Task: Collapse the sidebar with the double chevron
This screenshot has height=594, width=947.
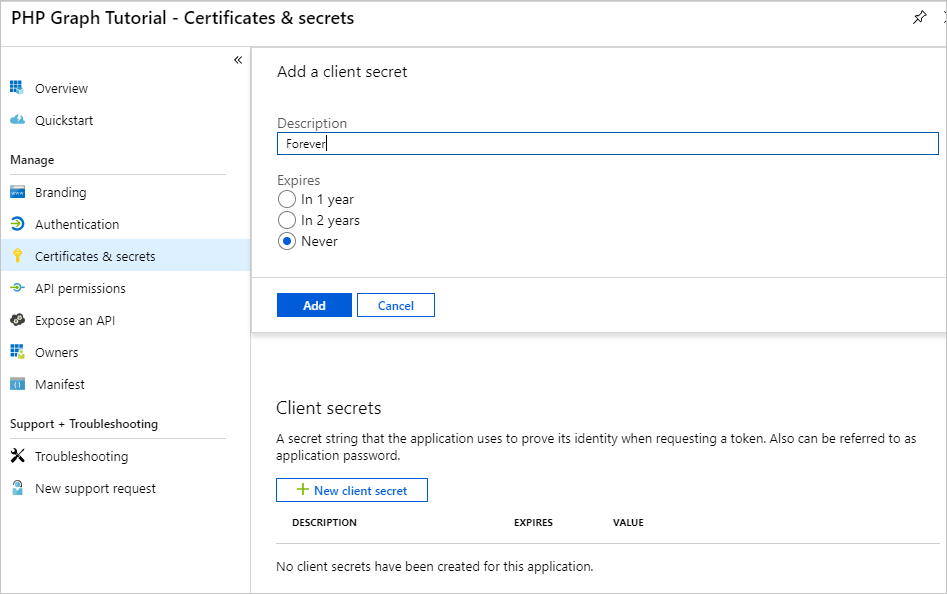Action: coord(238,60)
